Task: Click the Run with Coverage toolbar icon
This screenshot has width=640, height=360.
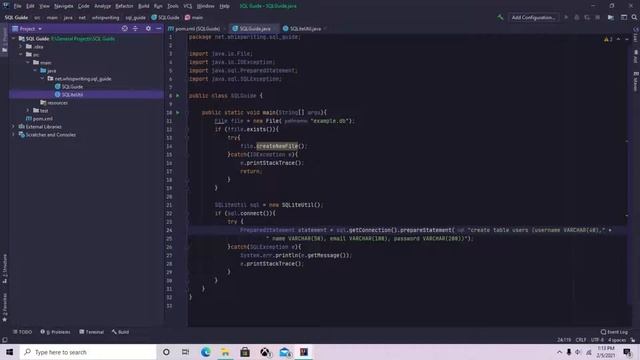Action: [x=587, y=18]
